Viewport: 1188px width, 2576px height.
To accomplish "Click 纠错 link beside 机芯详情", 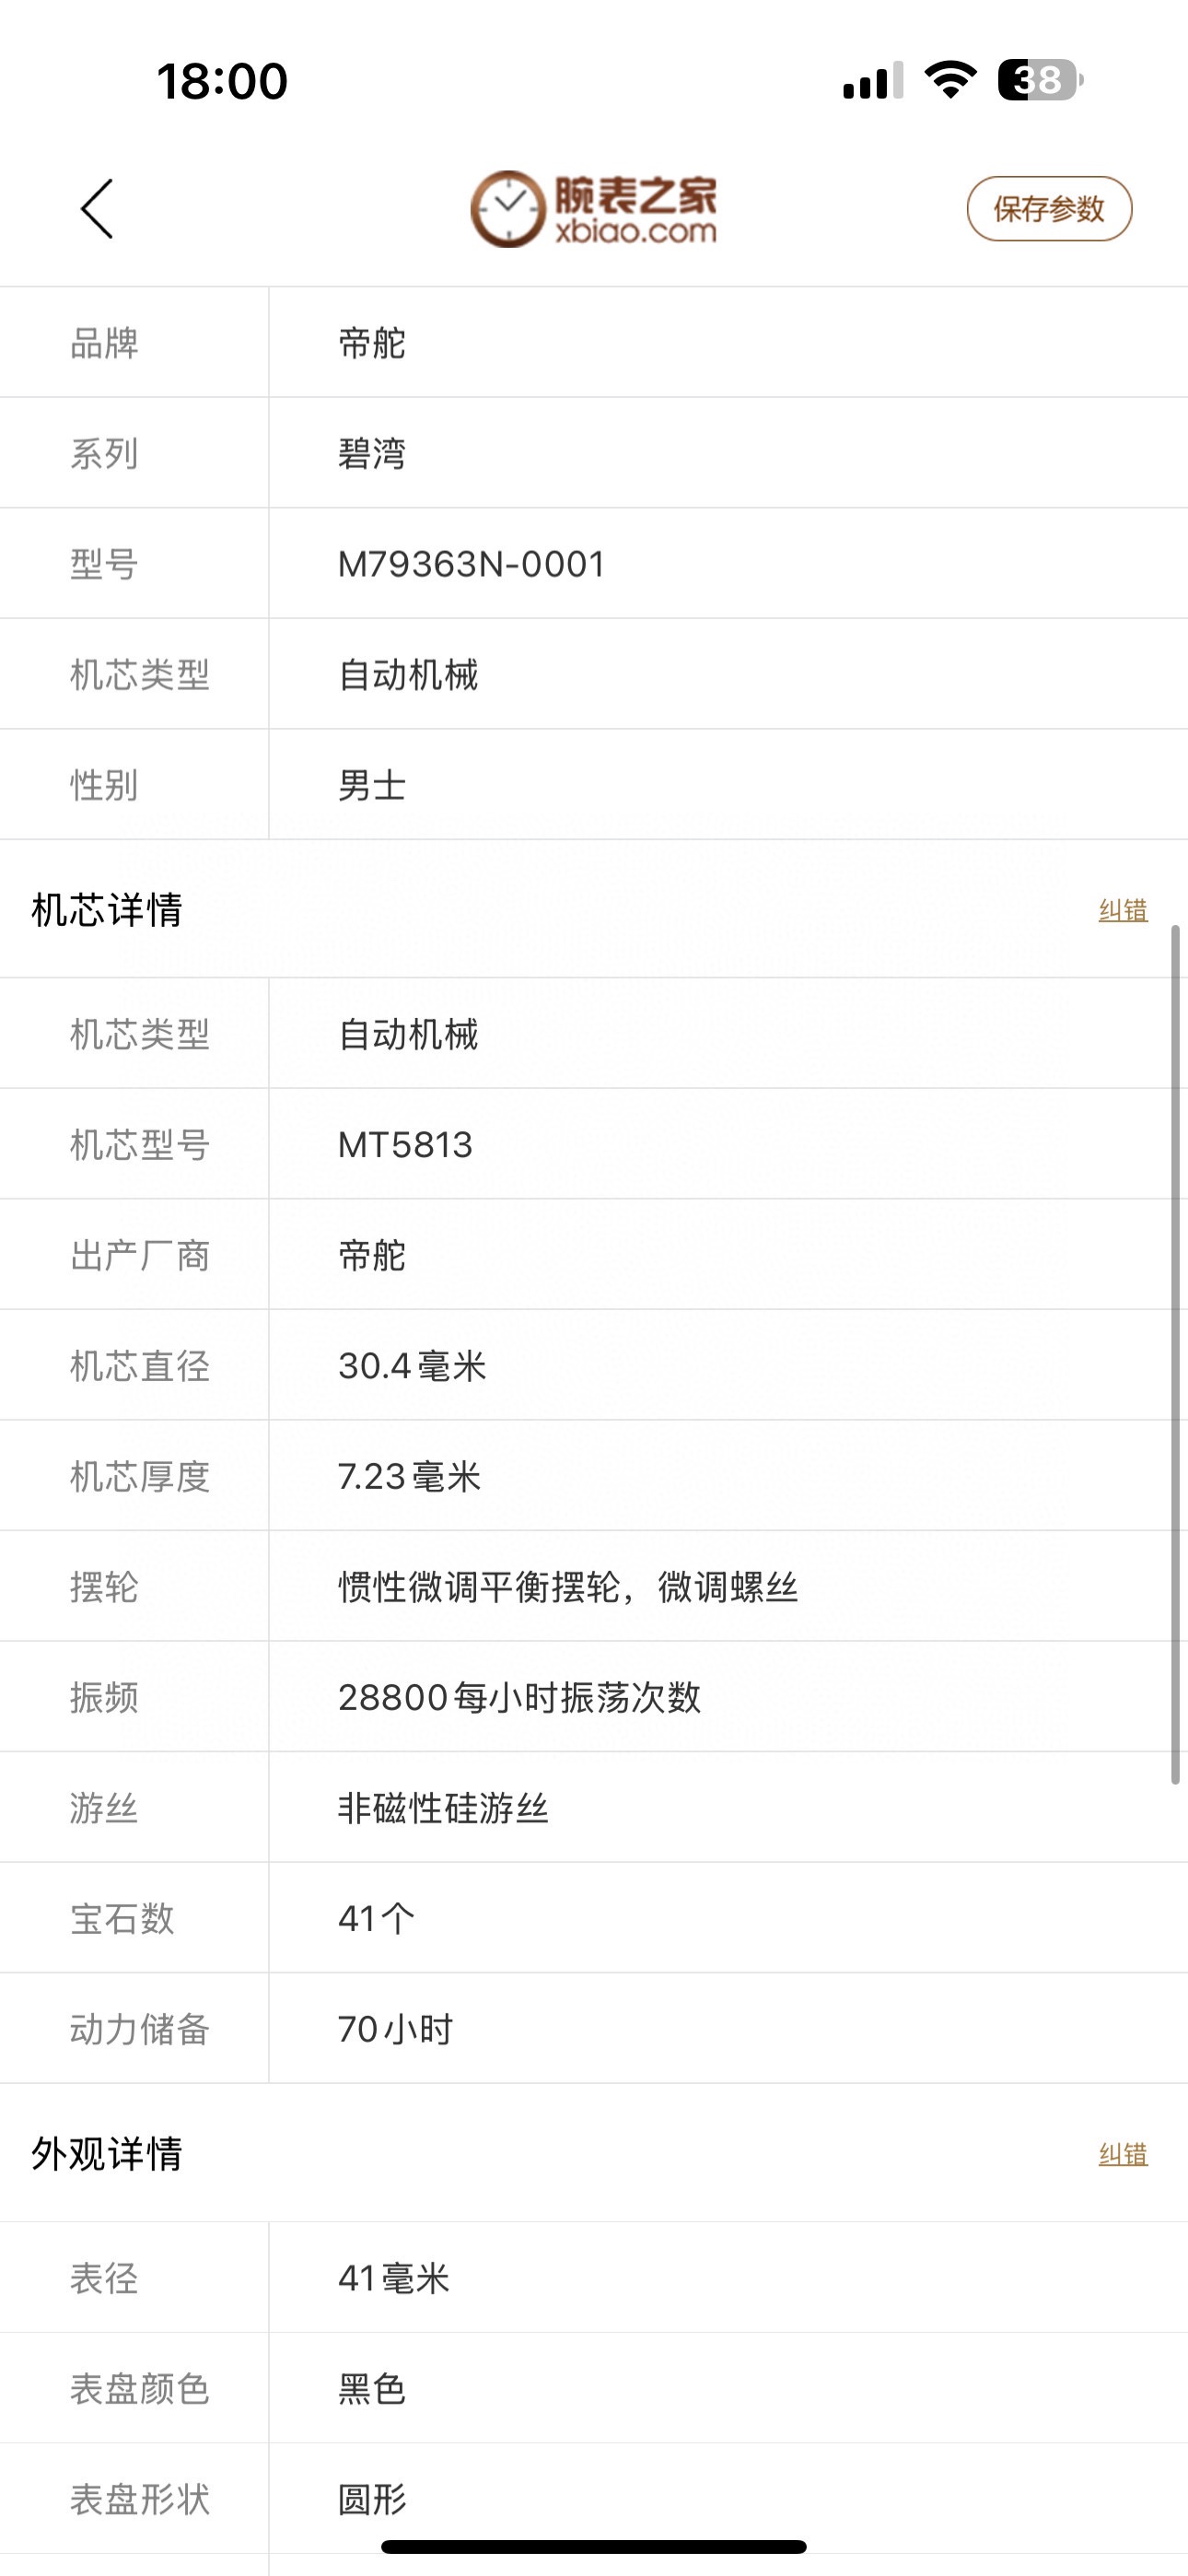I will 1122,910.
